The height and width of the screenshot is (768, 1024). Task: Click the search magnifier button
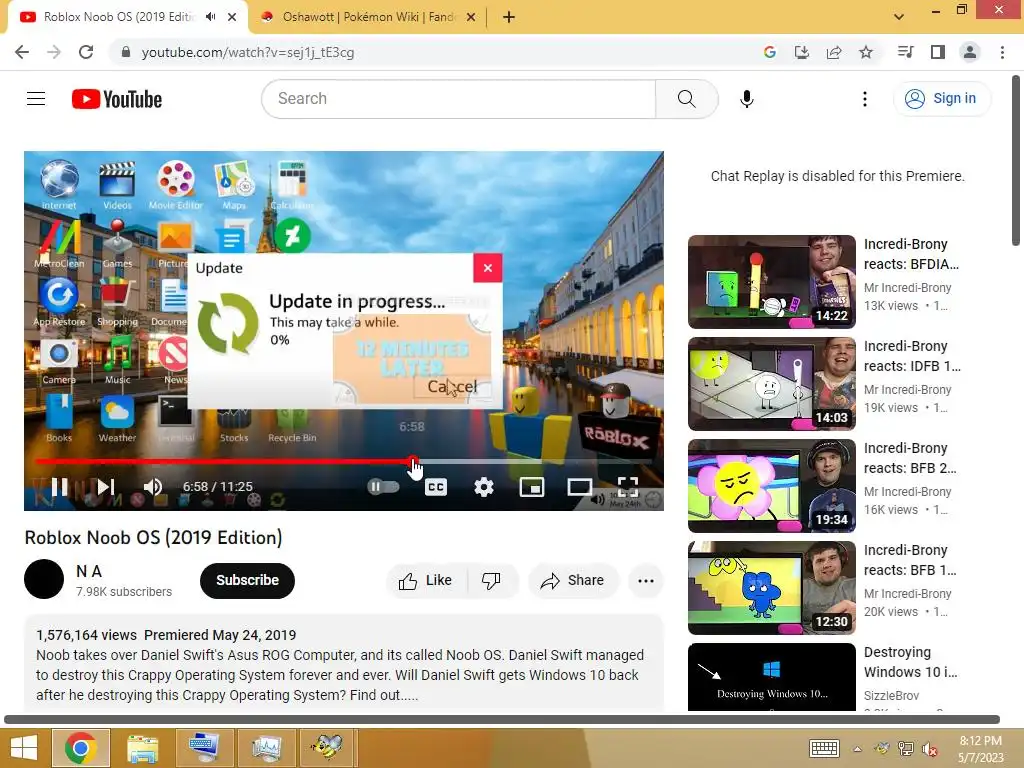pyautogui.click(x=686, y=99)
